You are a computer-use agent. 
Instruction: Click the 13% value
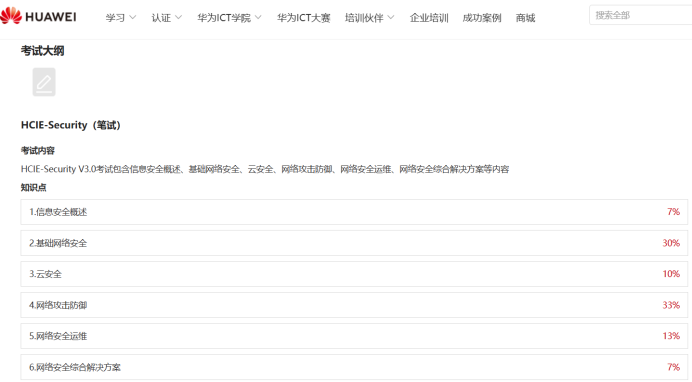click(x=671, y=336)
